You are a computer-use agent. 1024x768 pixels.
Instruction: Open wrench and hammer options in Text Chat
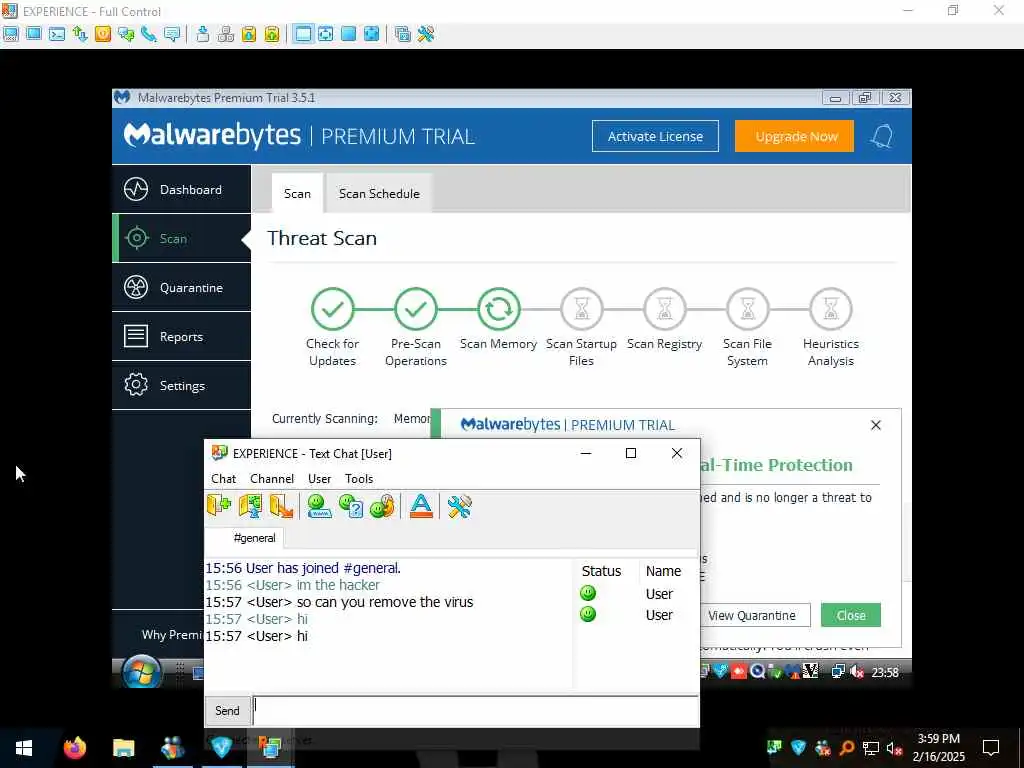click(459, 506)
